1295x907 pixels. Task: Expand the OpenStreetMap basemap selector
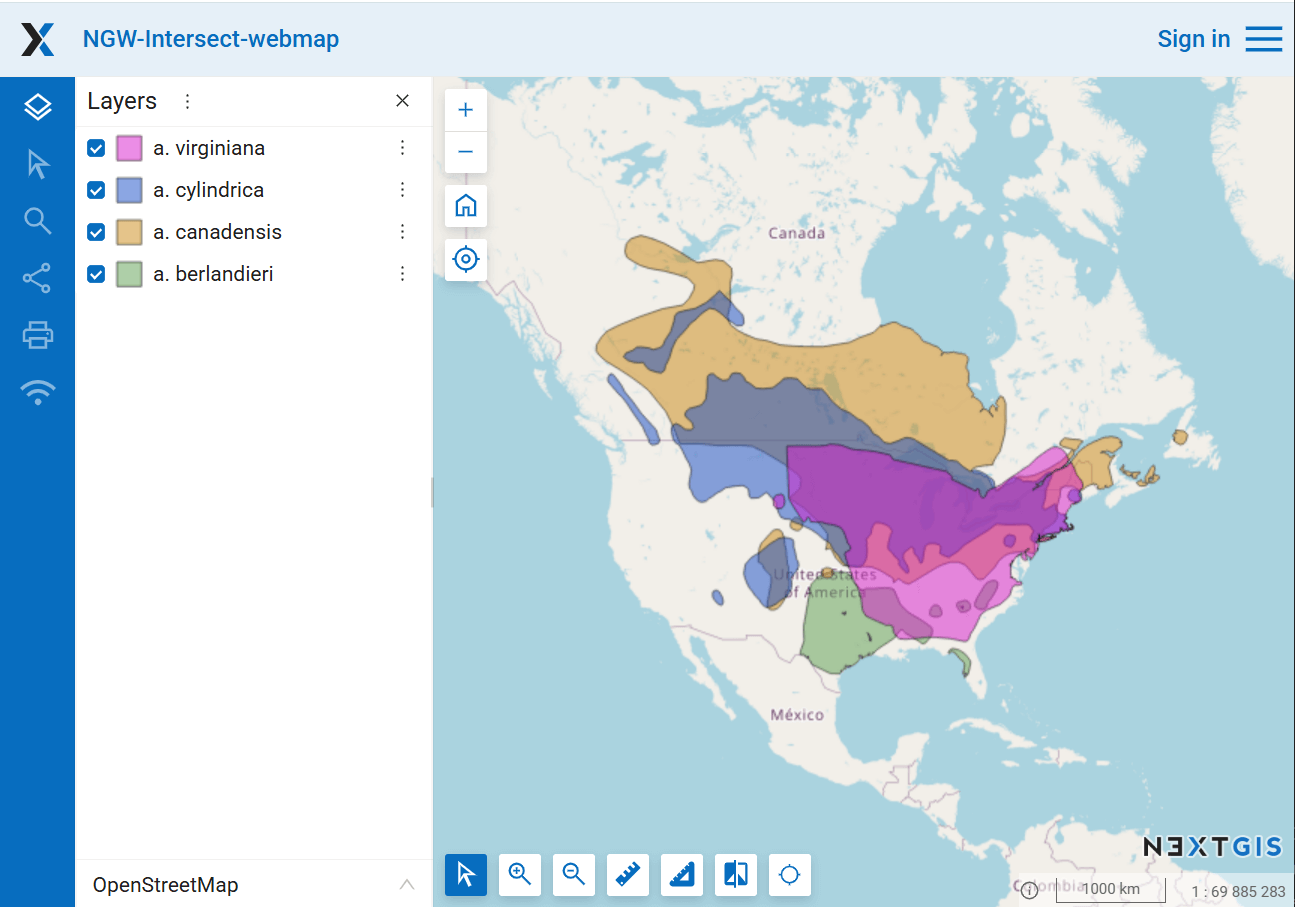click(x=406, y=885)
